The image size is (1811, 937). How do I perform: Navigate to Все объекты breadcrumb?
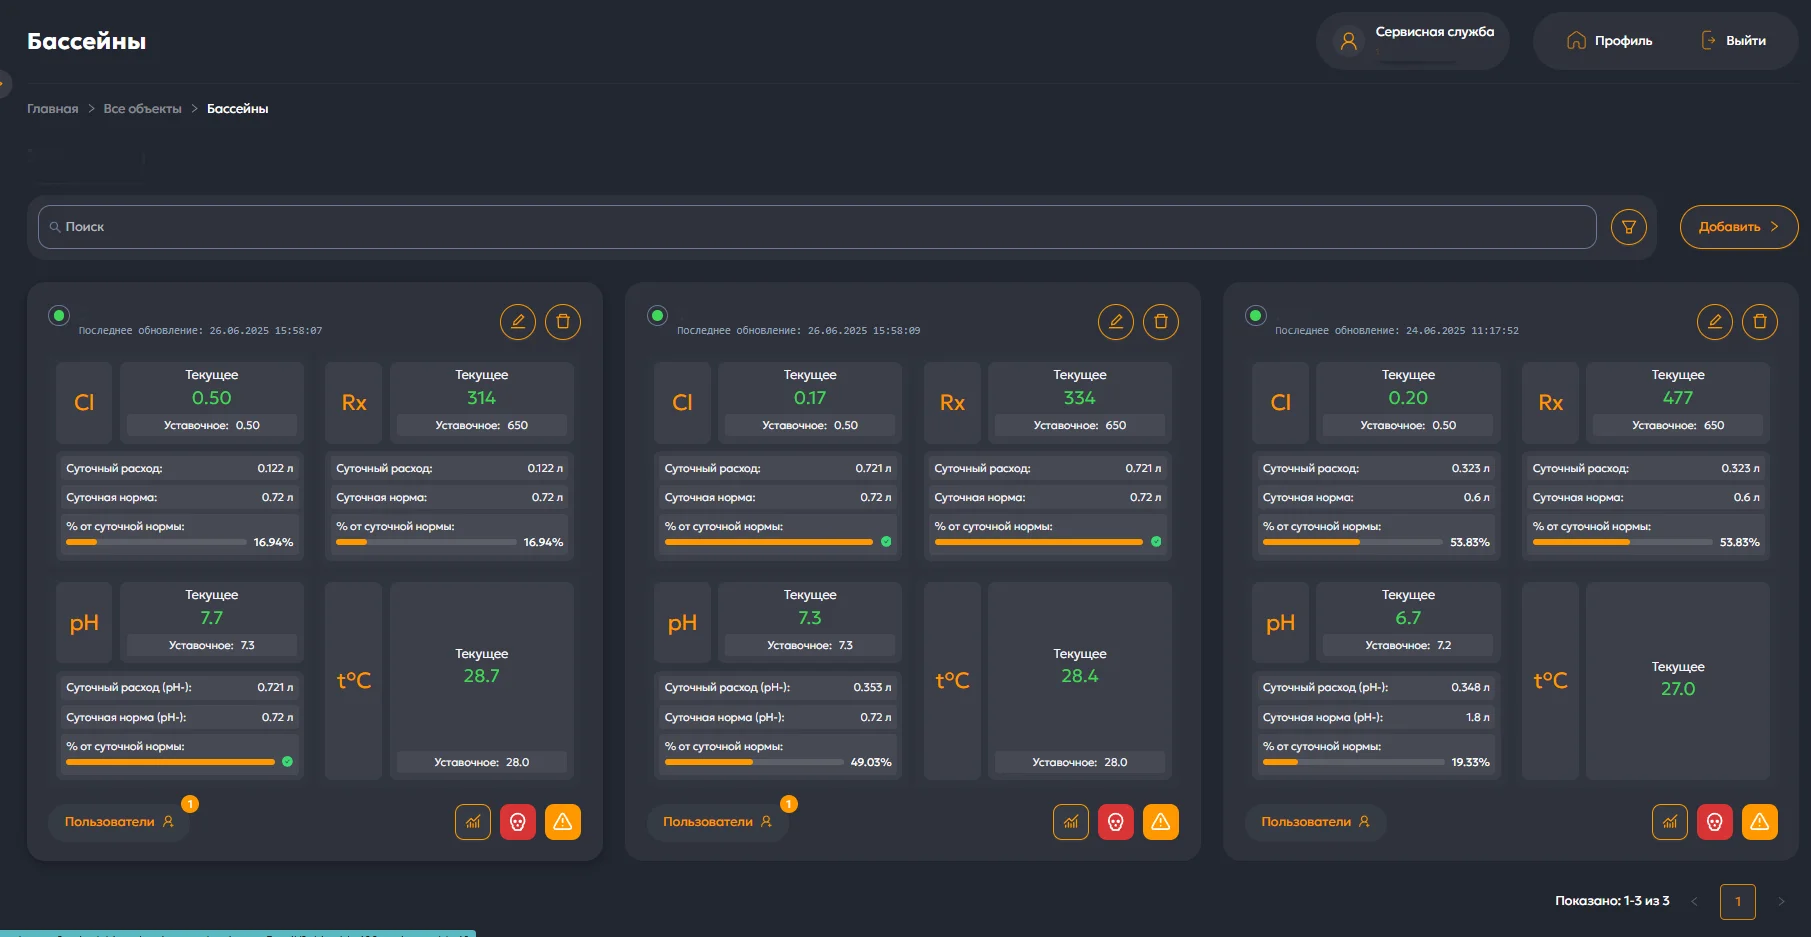pos(142,109)
